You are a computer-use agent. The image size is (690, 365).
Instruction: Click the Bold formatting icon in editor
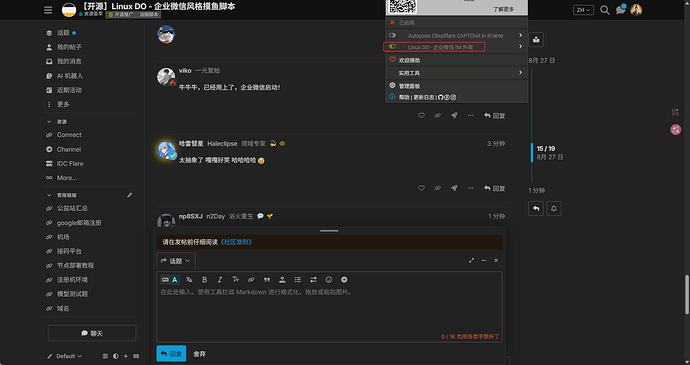click(x=204, y=280)
